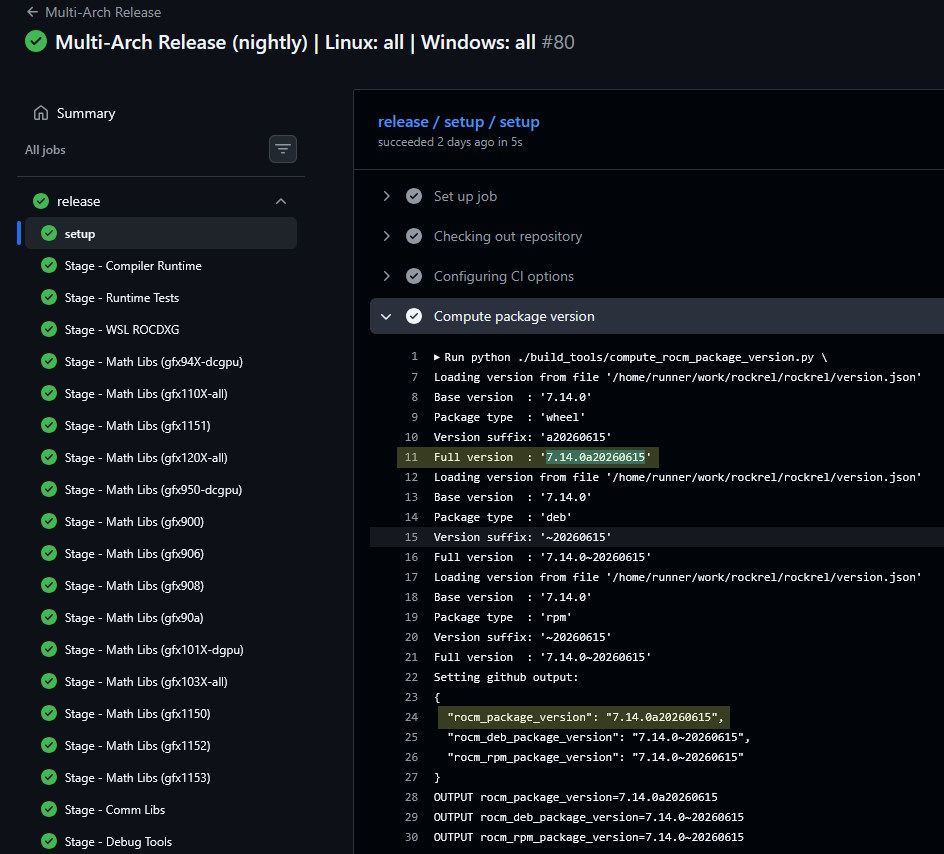Expand the Set up job step chevron
The image size is (944, 854).
click(x=387, y=196)
